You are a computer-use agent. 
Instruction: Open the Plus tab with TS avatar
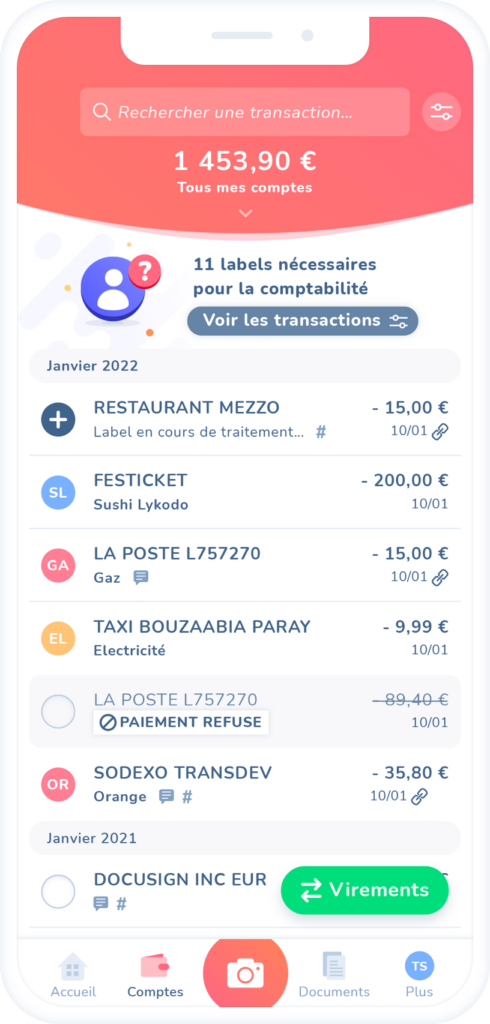[x=419, y=974]
